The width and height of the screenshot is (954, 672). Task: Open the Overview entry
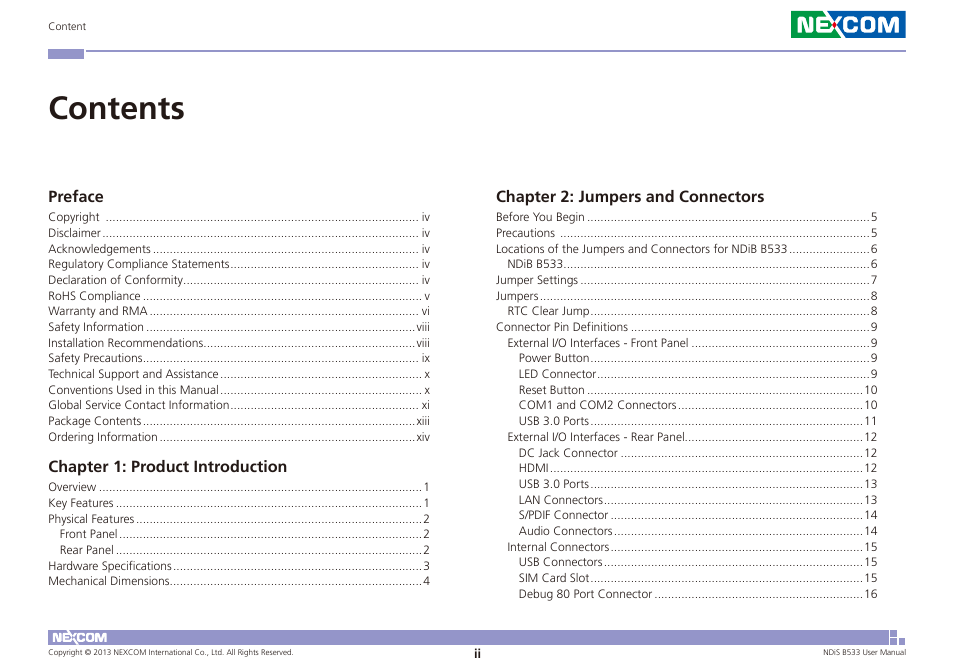pyautogui.click(x=239, y=487)
